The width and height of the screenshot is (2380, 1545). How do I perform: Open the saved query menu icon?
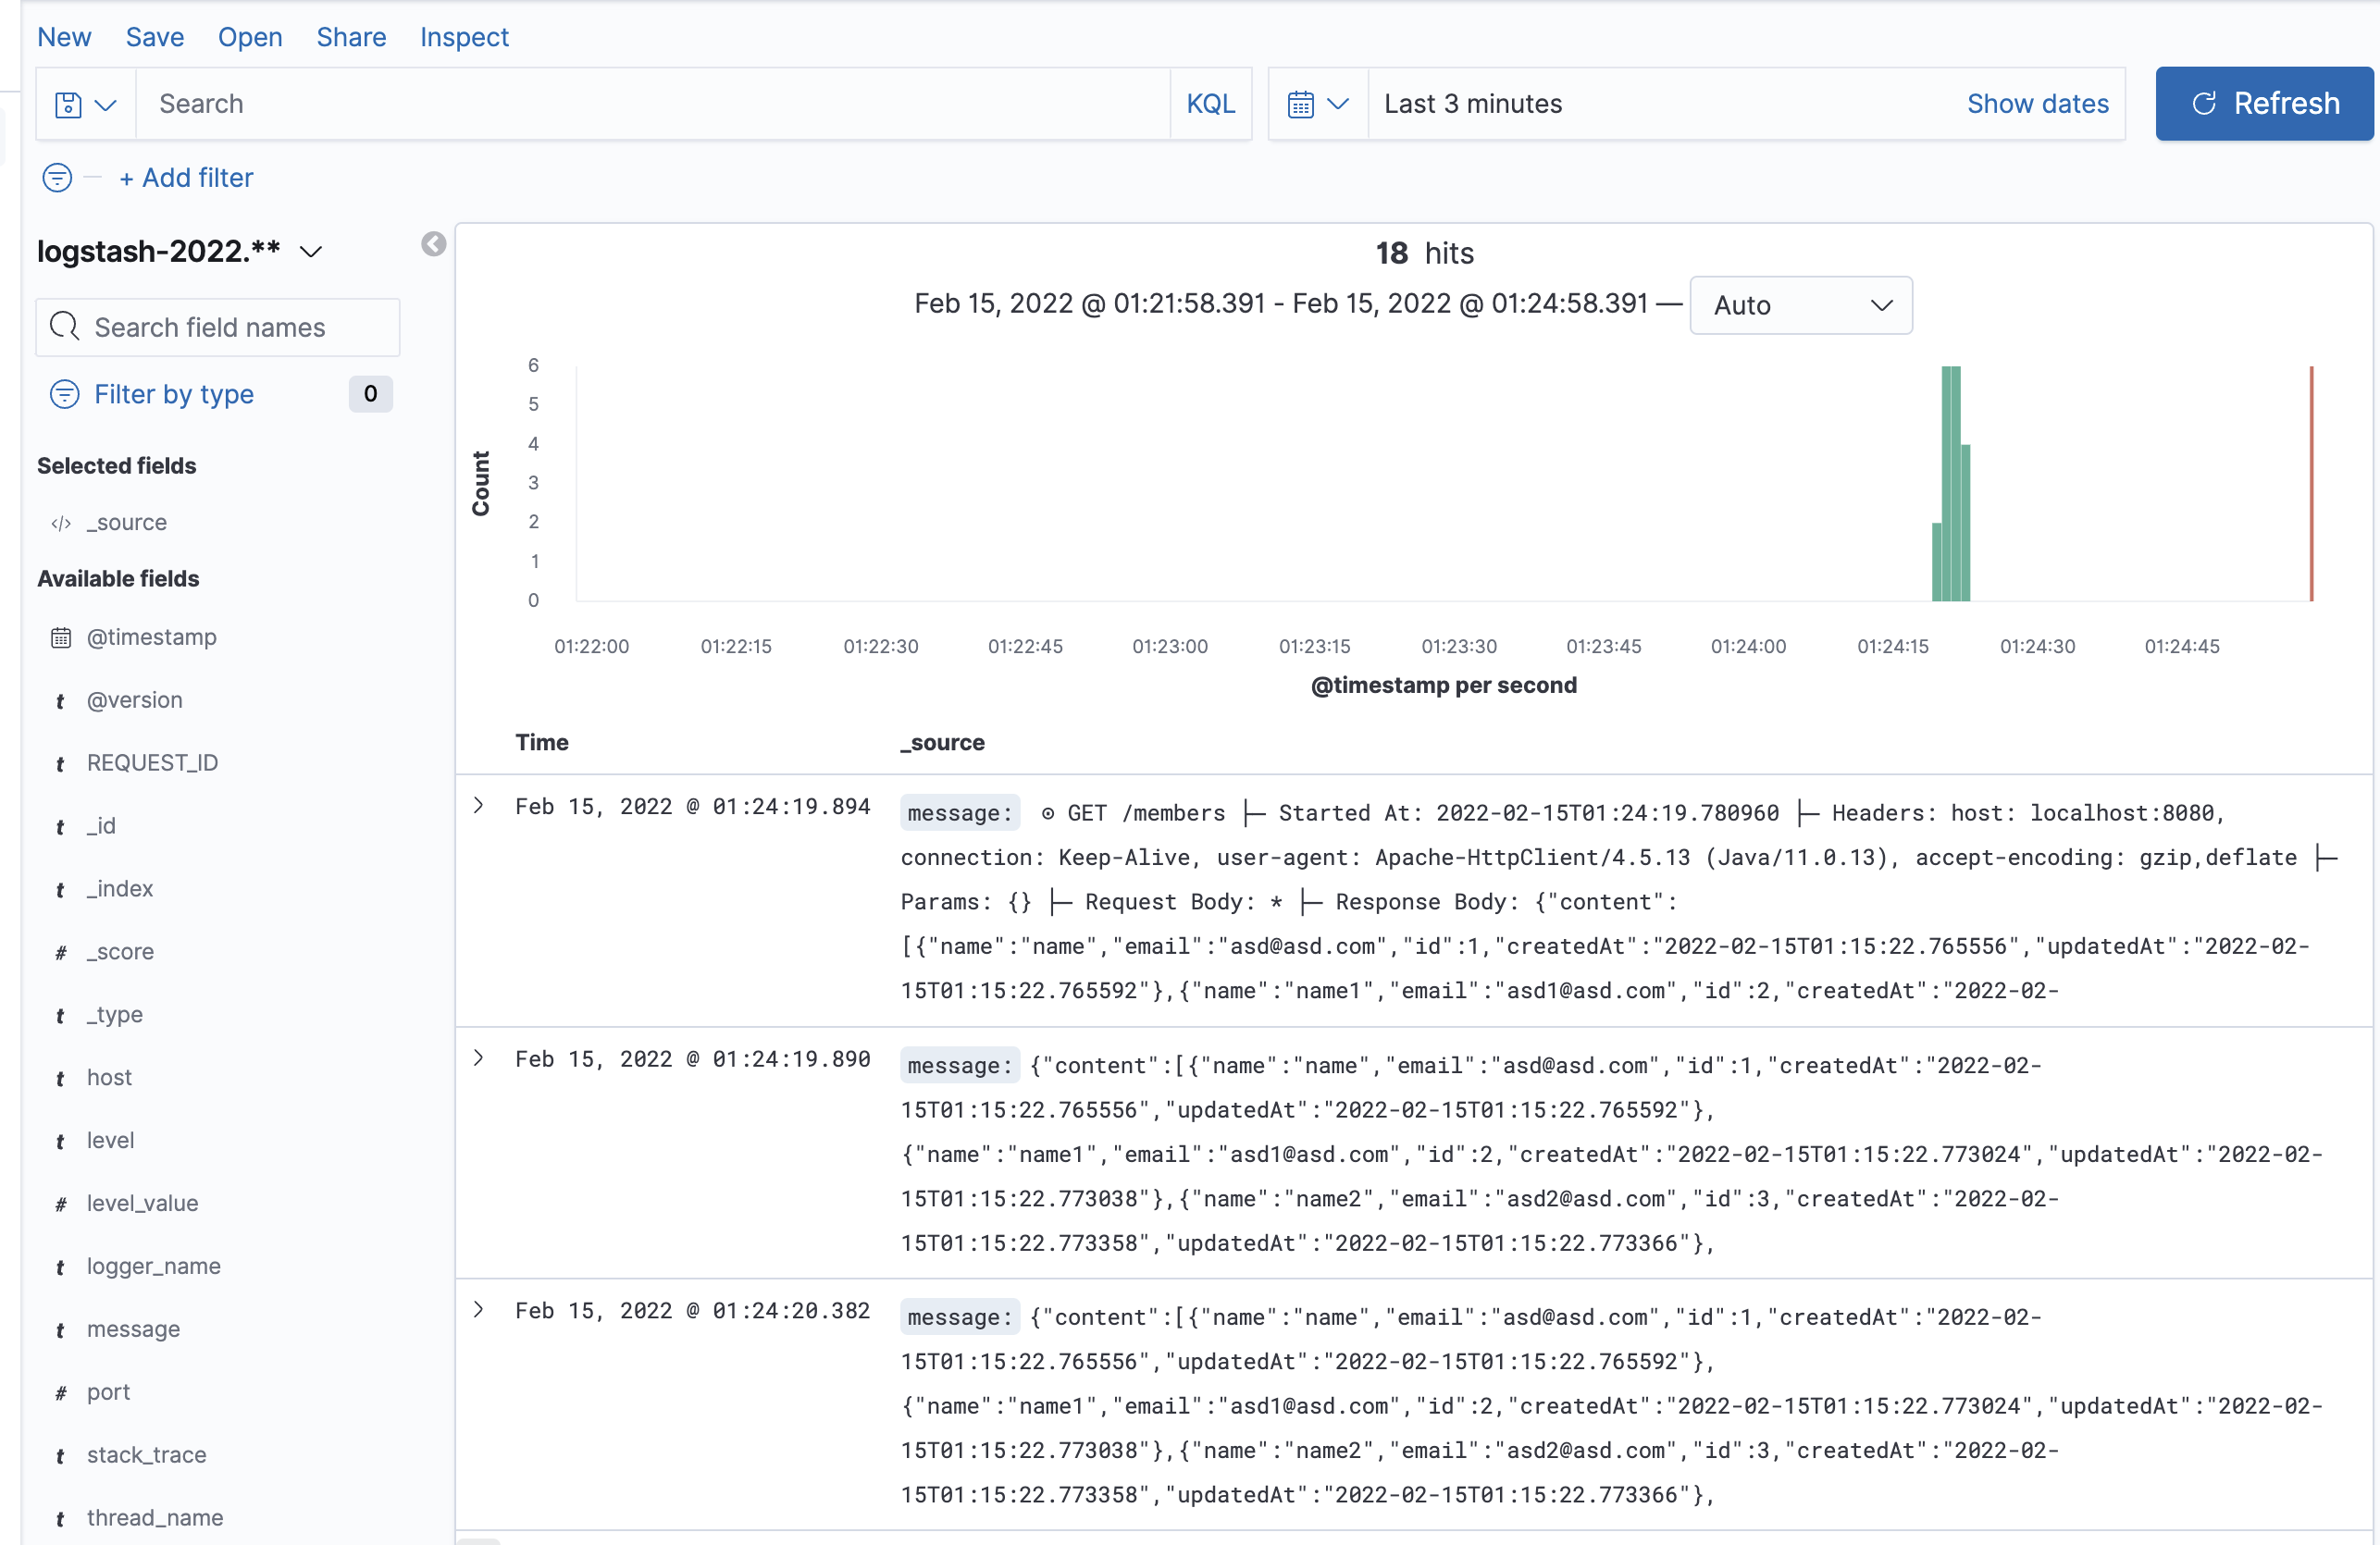pos(84,104)
